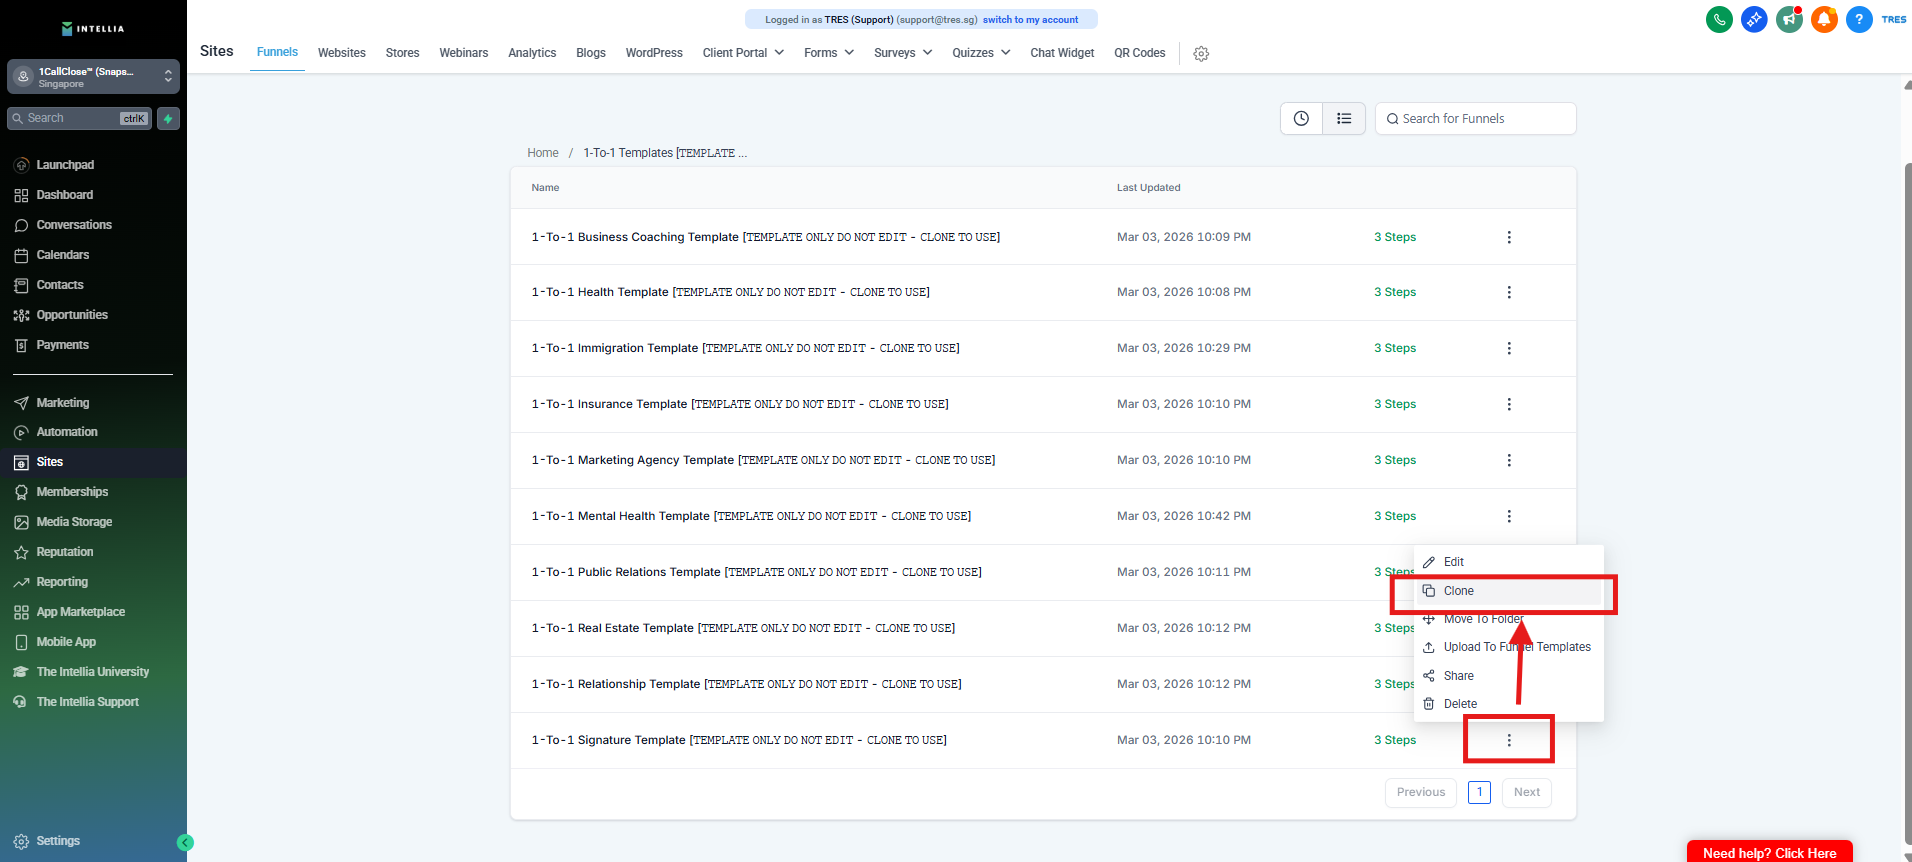Select Edit in the context menu
Image resolution: width=1912 pixels, height=862 pixels.
pyautogui.click(x=1508, y=562)
